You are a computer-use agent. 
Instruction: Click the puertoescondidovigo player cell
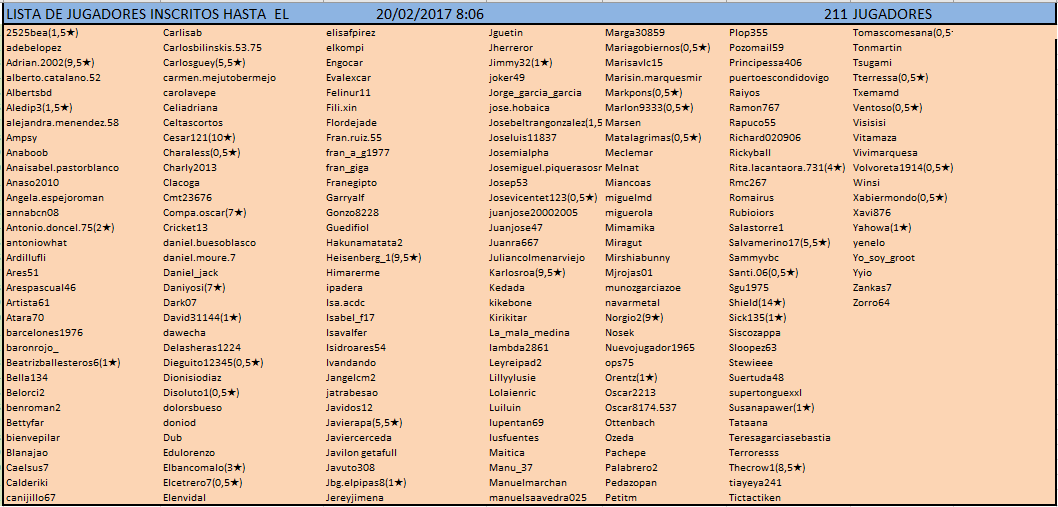click(x=779, y=77)
